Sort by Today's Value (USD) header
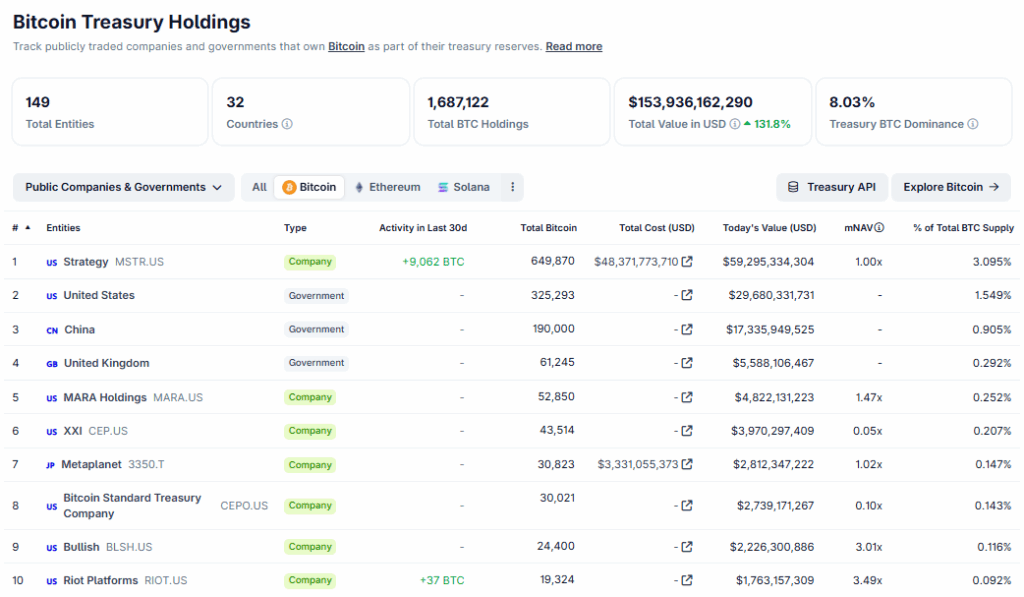 click(769, 228)
